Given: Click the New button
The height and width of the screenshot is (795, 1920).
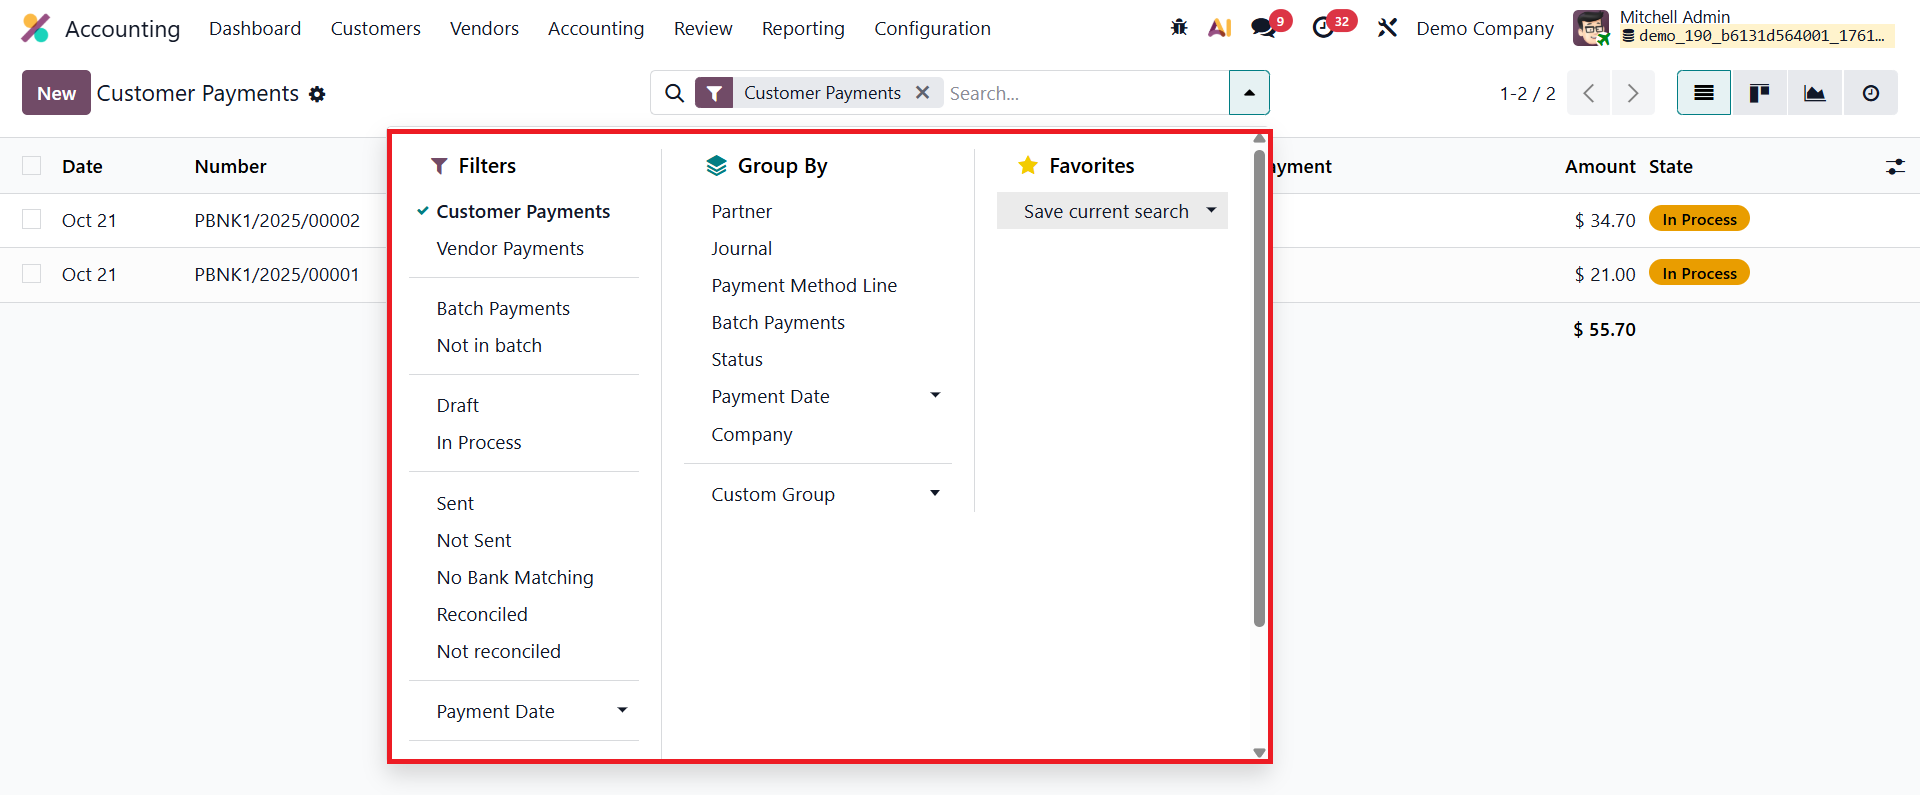Looking at the screenshot, I should (56, 93).
